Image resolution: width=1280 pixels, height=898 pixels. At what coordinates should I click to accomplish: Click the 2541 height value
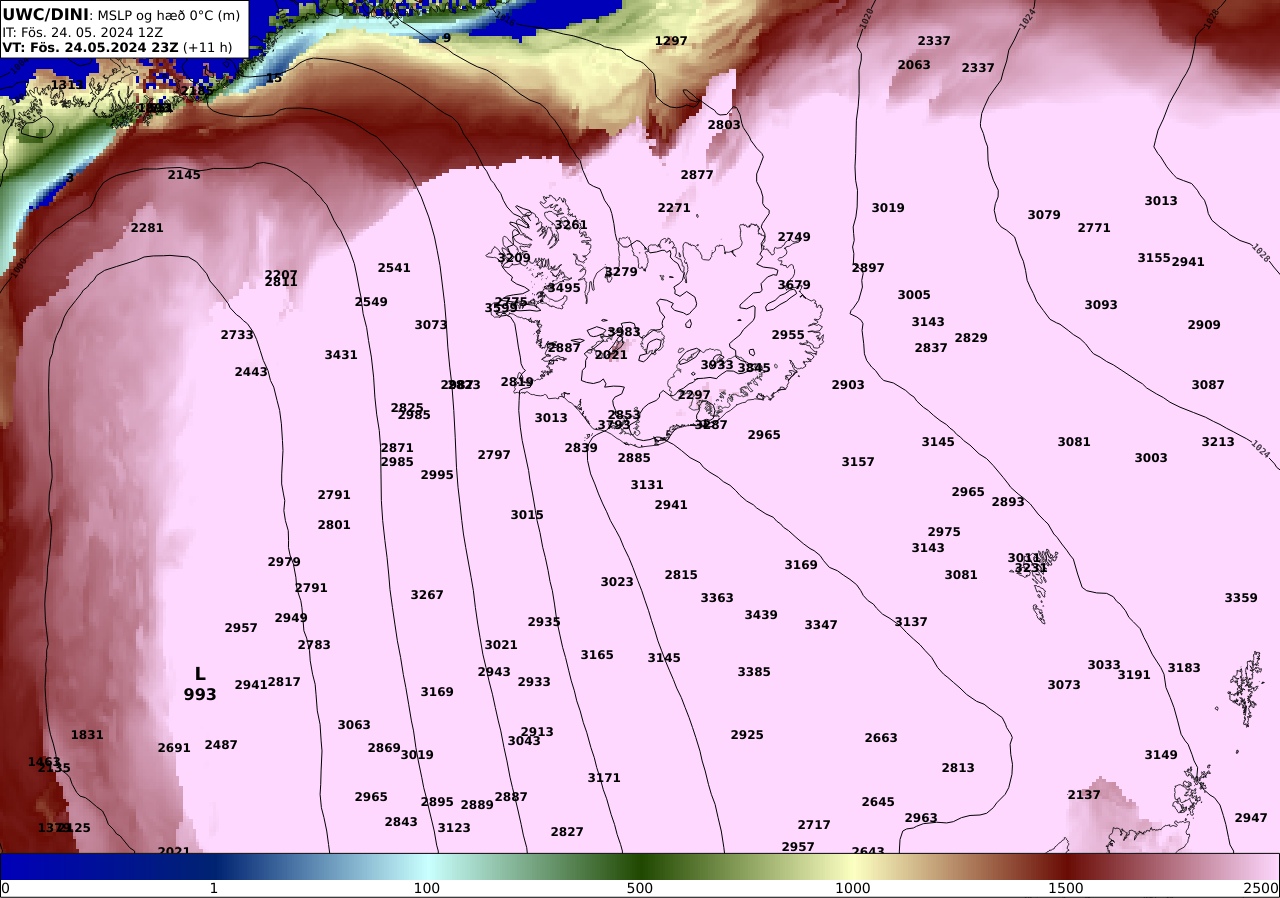point(394,268)
